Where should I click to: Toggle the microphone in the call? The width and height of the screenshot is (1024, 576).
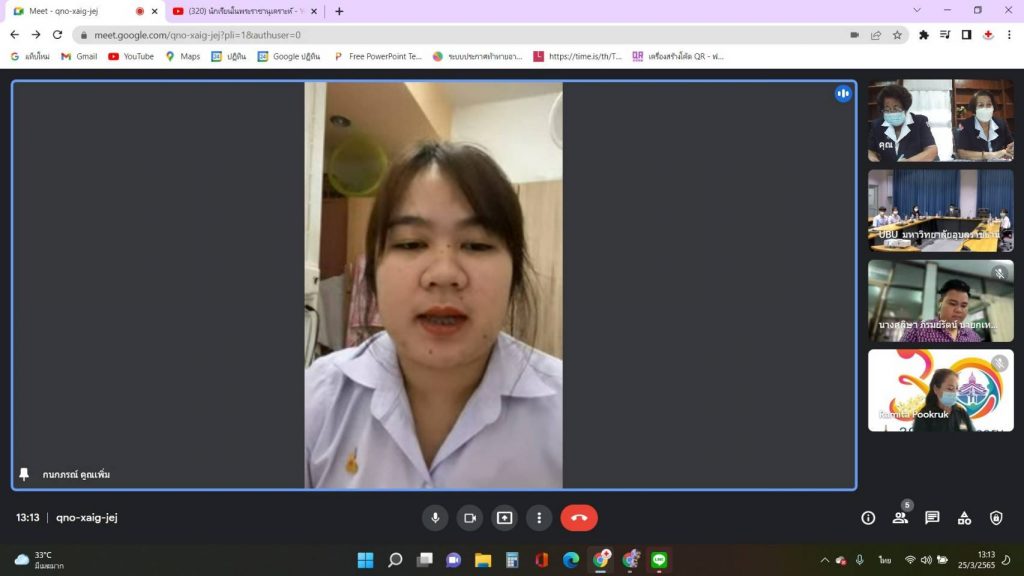pos(435,518)
